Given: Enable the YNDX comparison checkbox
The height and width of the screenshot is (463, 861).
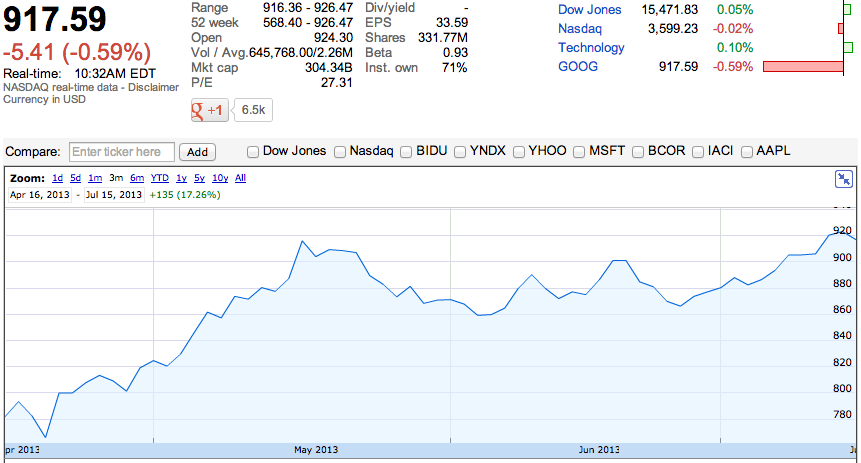Looking at the screenshot, I should (460, 152).
